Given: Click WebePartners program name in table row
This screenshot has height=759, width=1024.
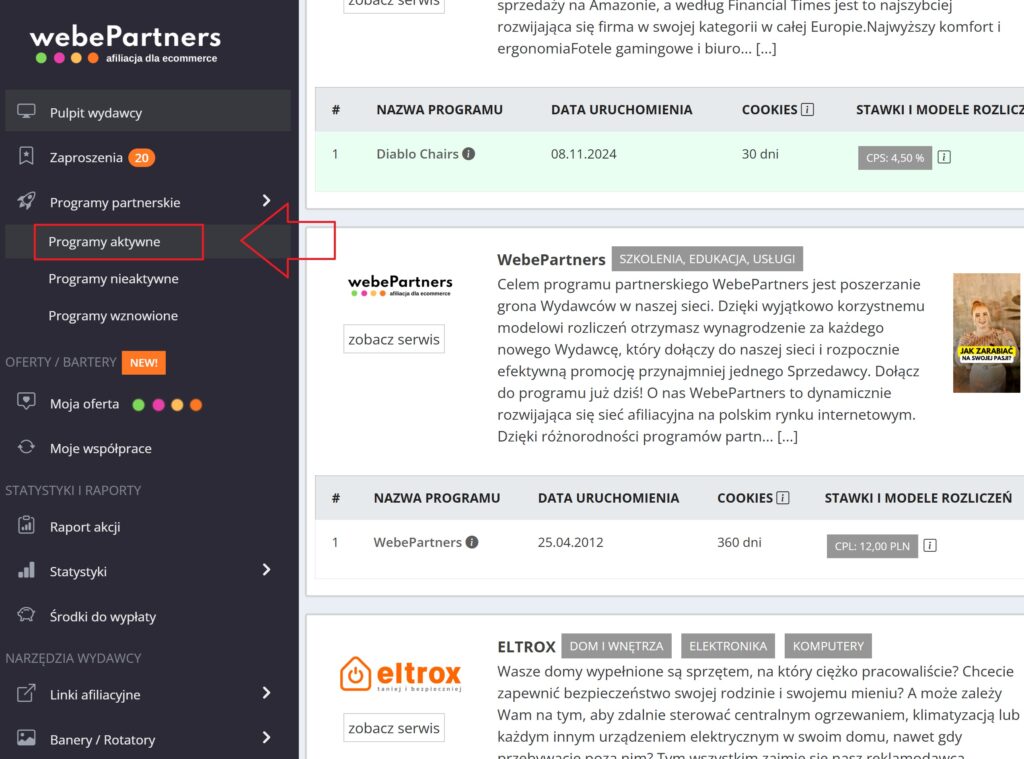Looking at the screenshot, I should (417, 542).
